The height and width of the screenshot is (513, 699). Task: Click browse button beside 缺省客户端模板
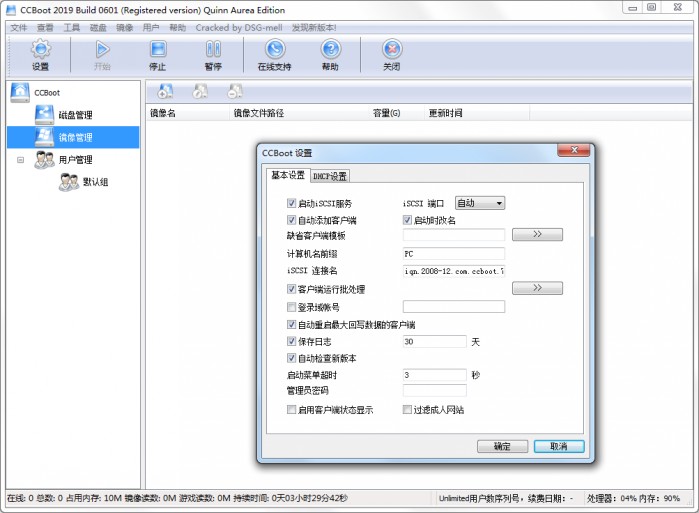[536, 235]
